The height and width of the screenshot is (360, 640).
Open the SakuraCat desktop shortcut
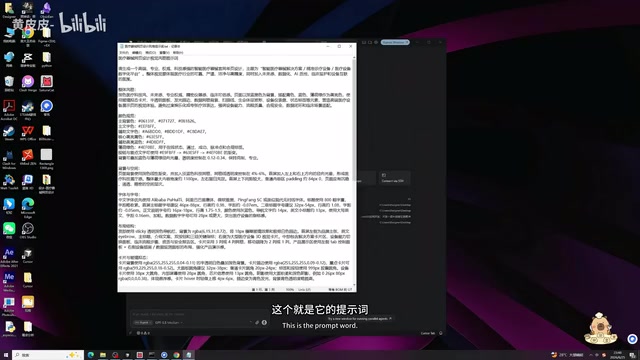[47, 84]
